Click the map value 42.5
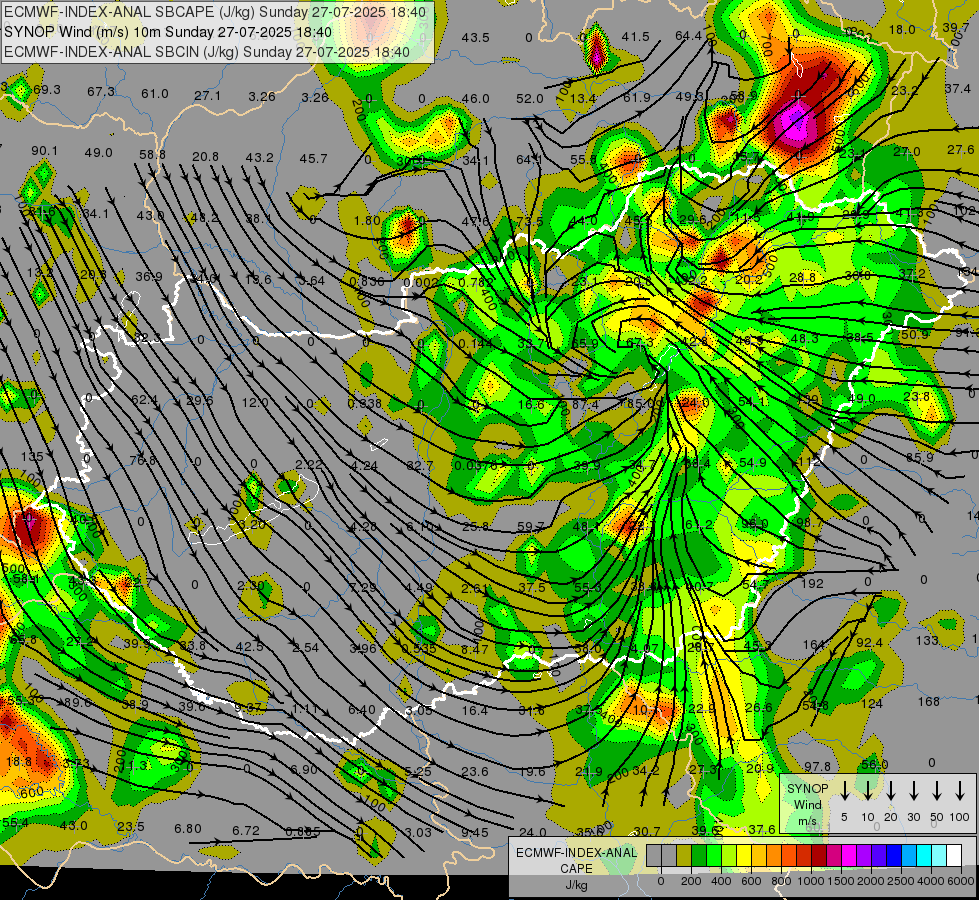This screenshot has height=900, width=979. click(249, 646)
